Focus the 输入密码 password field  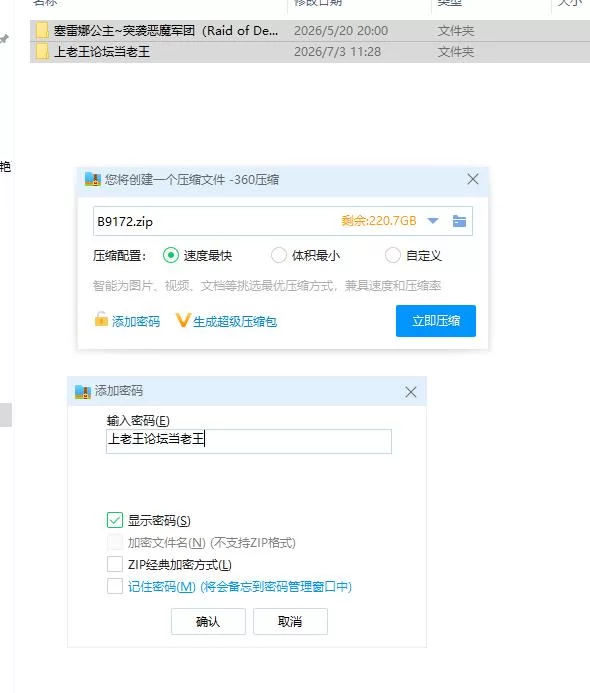click(249, 441)
